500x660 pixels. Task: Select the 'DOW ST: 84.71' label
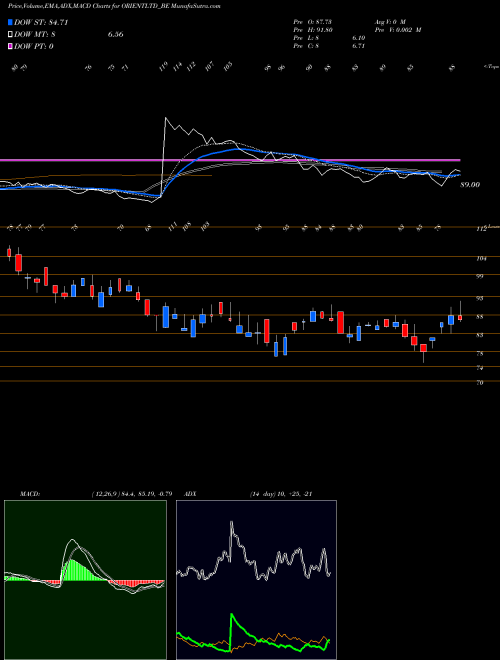(41, 22)
